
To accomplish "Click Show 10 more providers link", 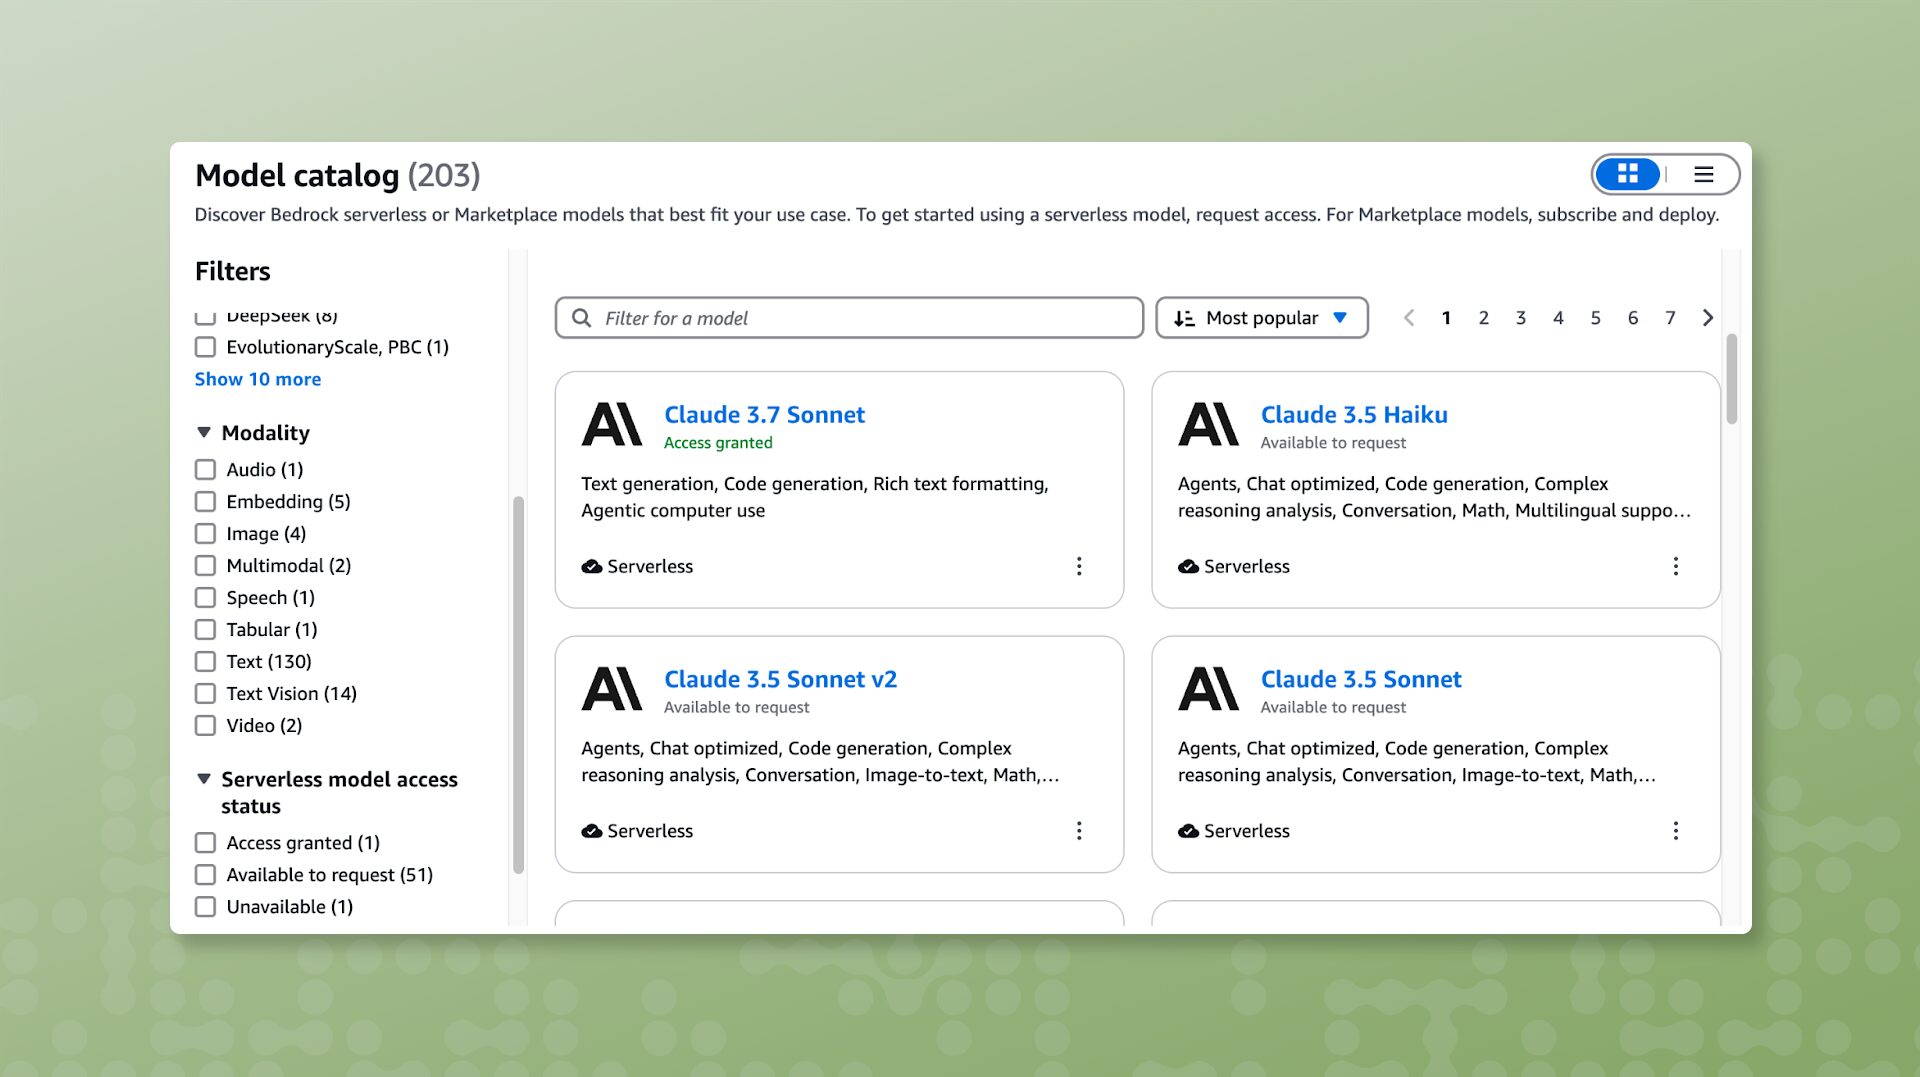I will (258, 379).
